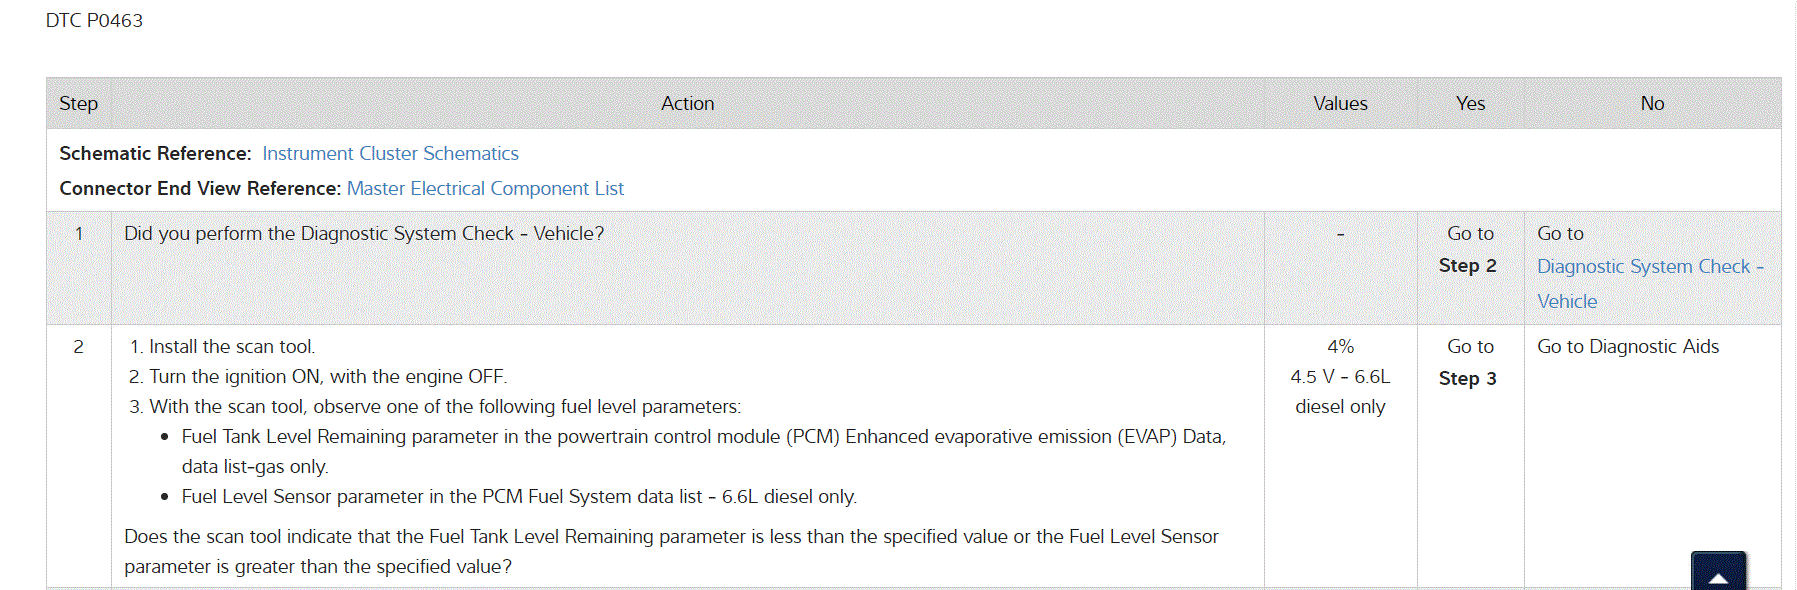This screenshot has height=590, width=1797.
Task: Click the 'Go to Step 2' text
Action: pos(1469,250)
